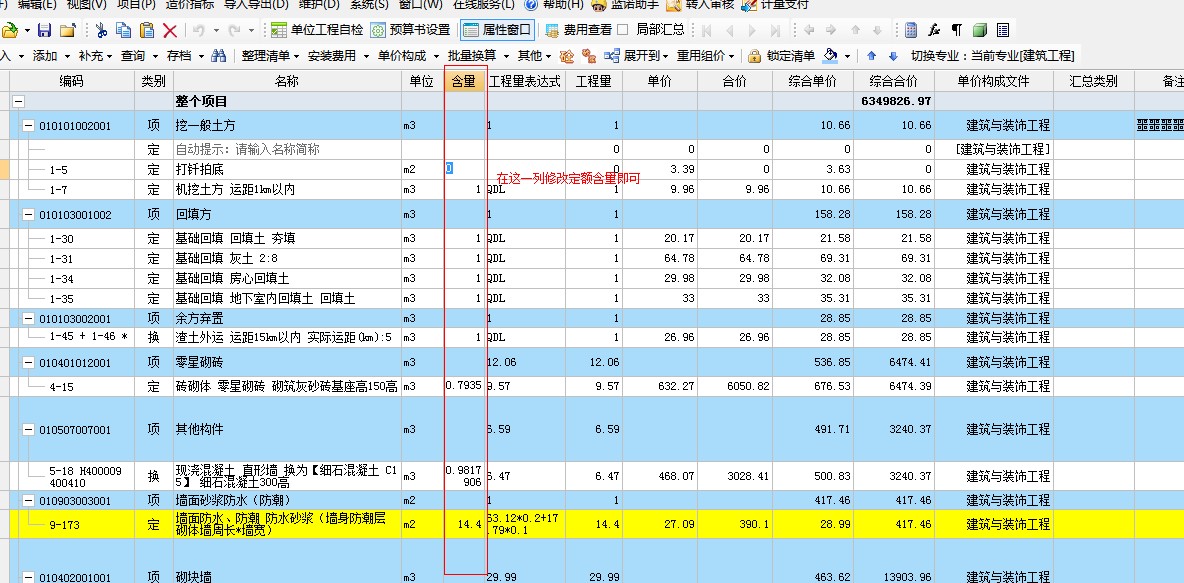Click the blue move-up arrow icon
This screenshot has width=1184, height=583.
(x=871, y=56)
